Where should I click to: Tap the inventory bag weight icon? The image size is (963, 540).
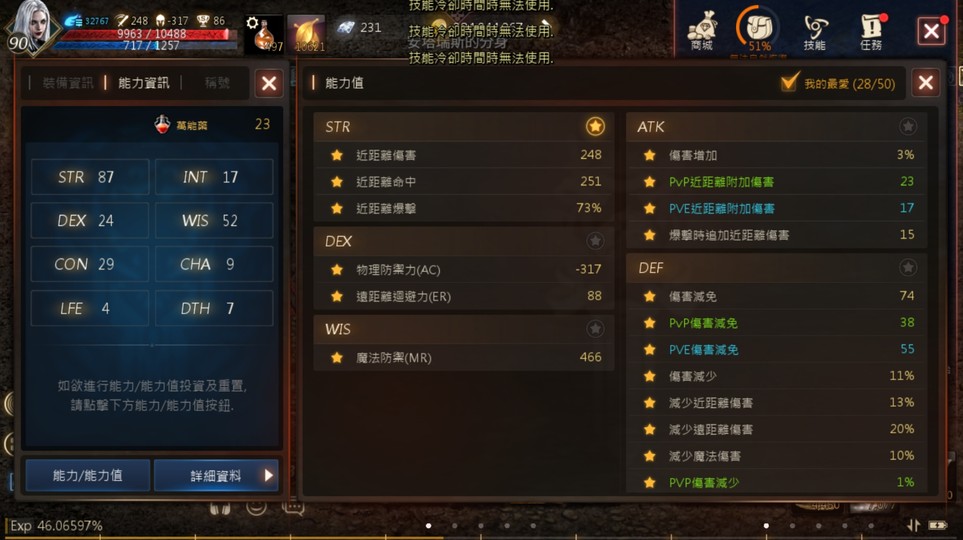(x=758, y=29)
